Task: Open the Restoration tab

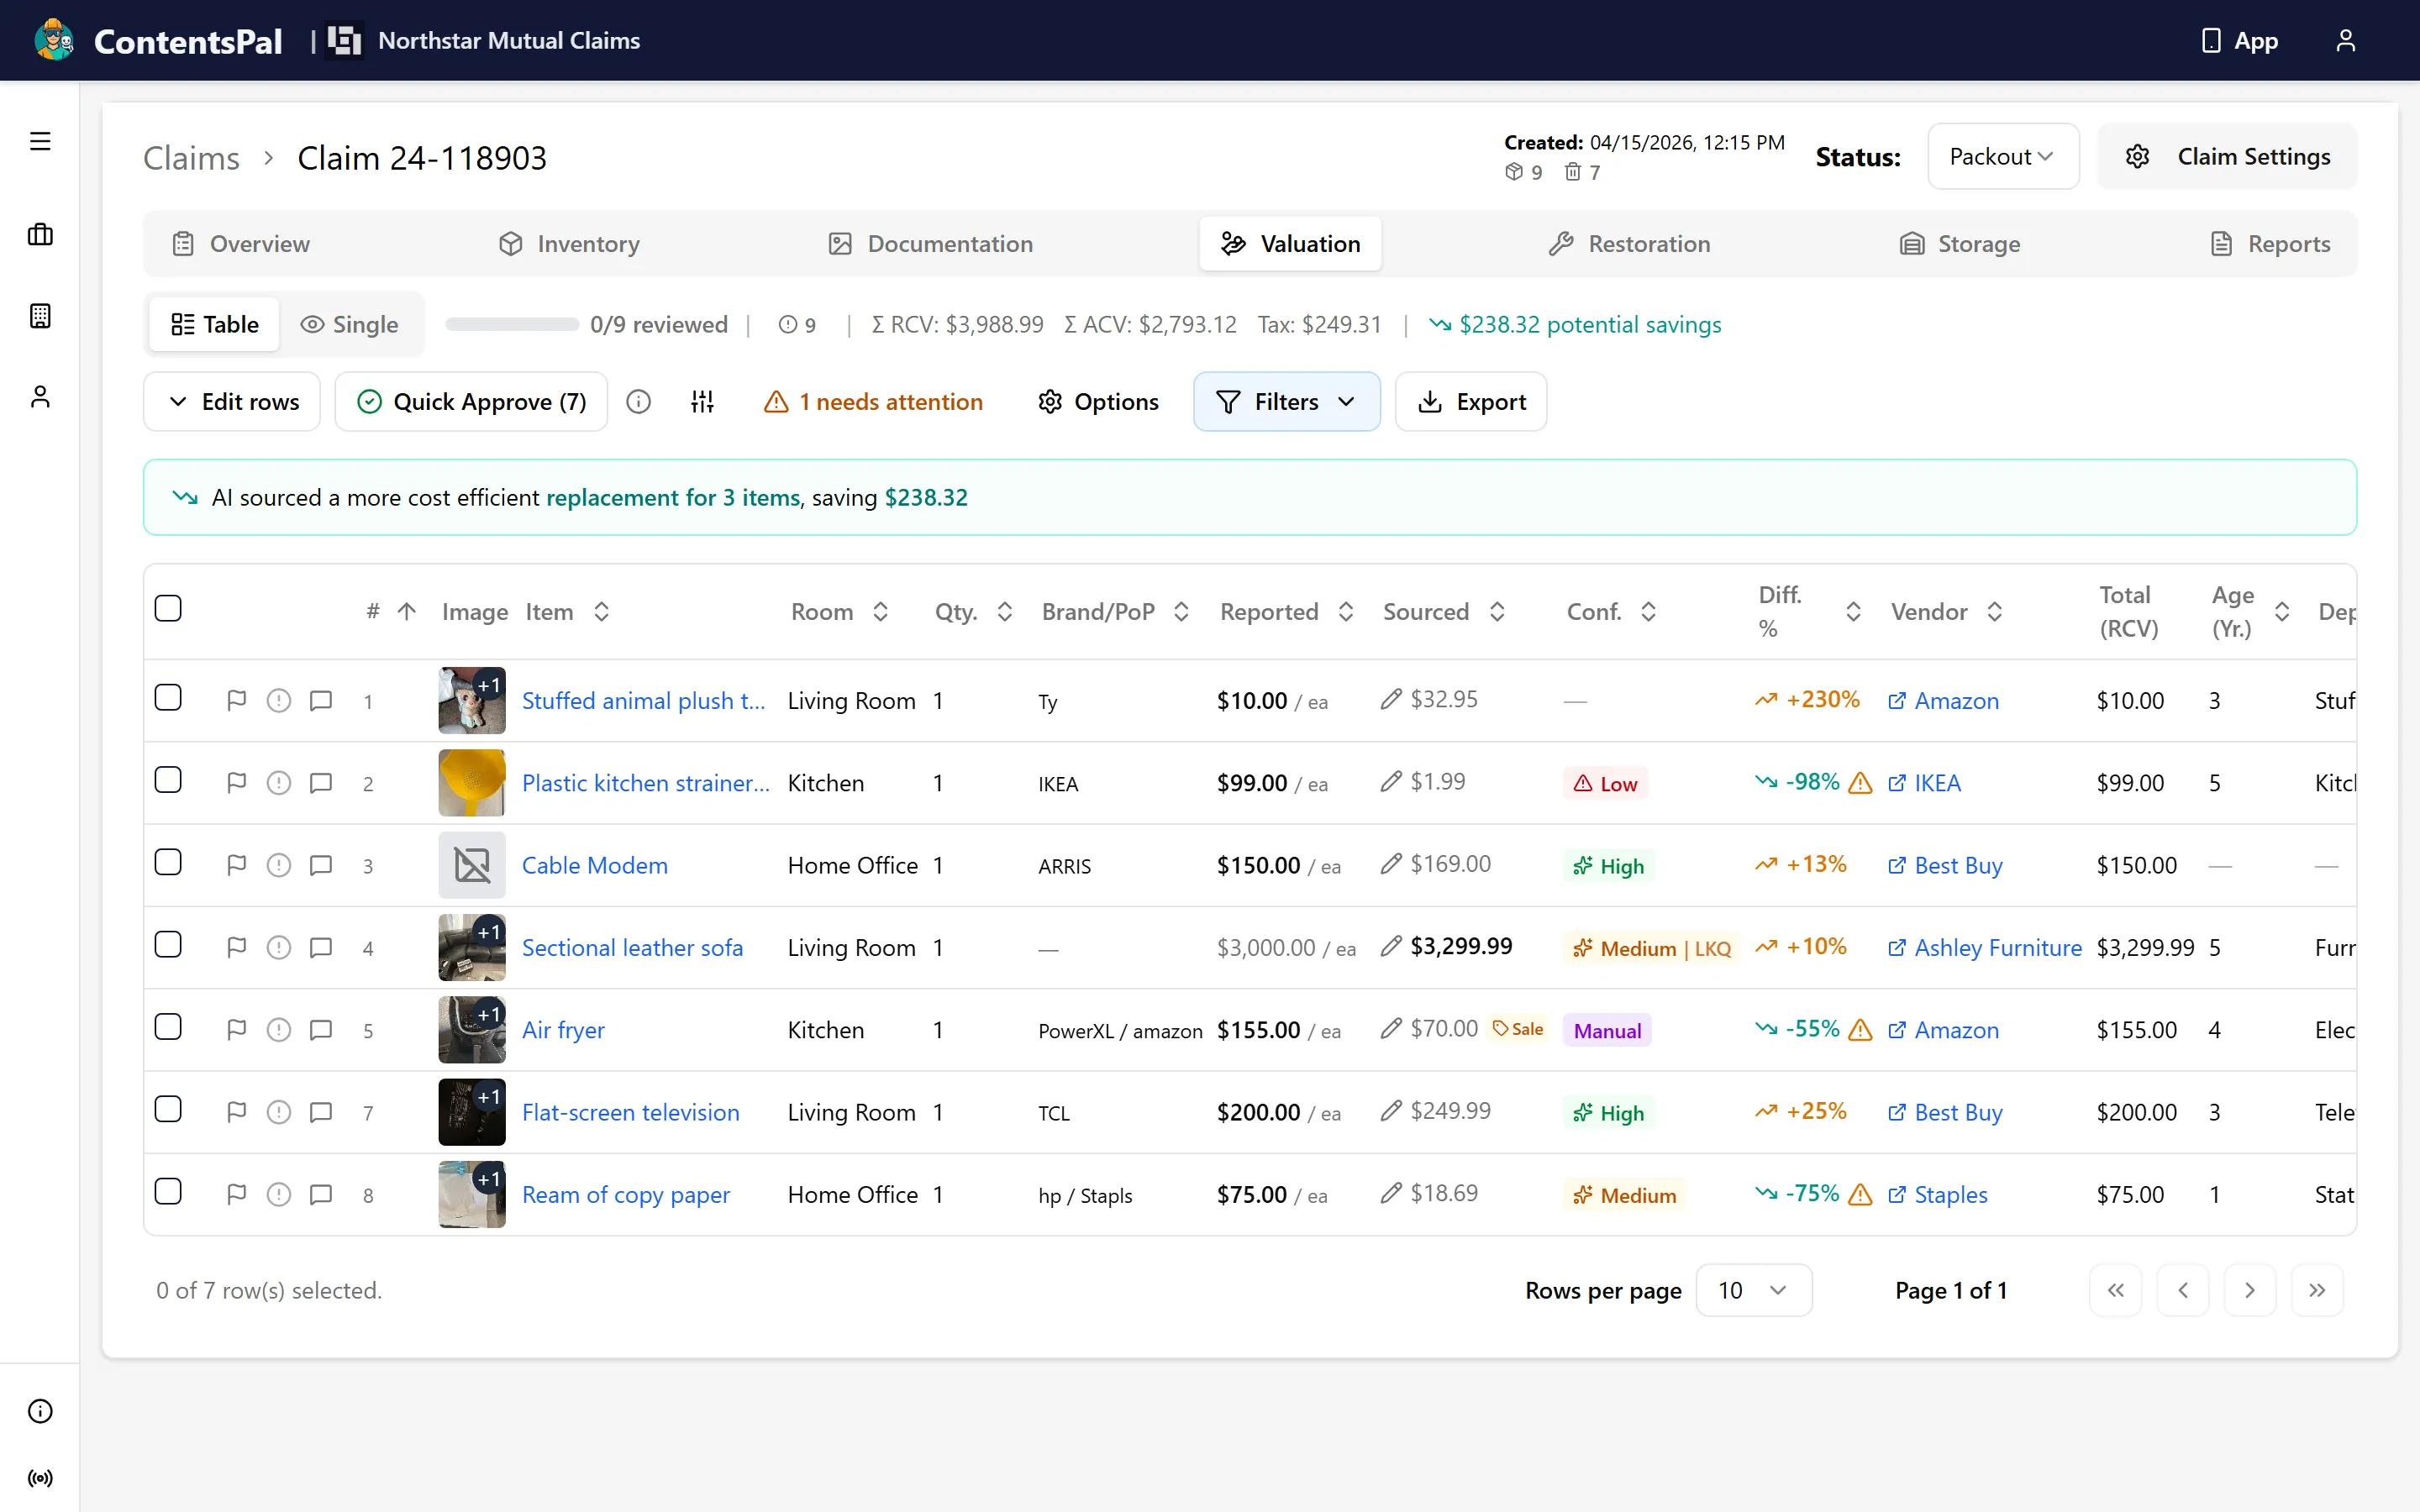Action: (1630, 244)
